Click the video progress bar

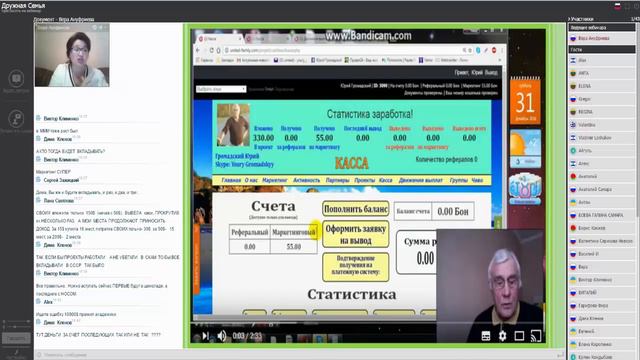coord(314,324)
